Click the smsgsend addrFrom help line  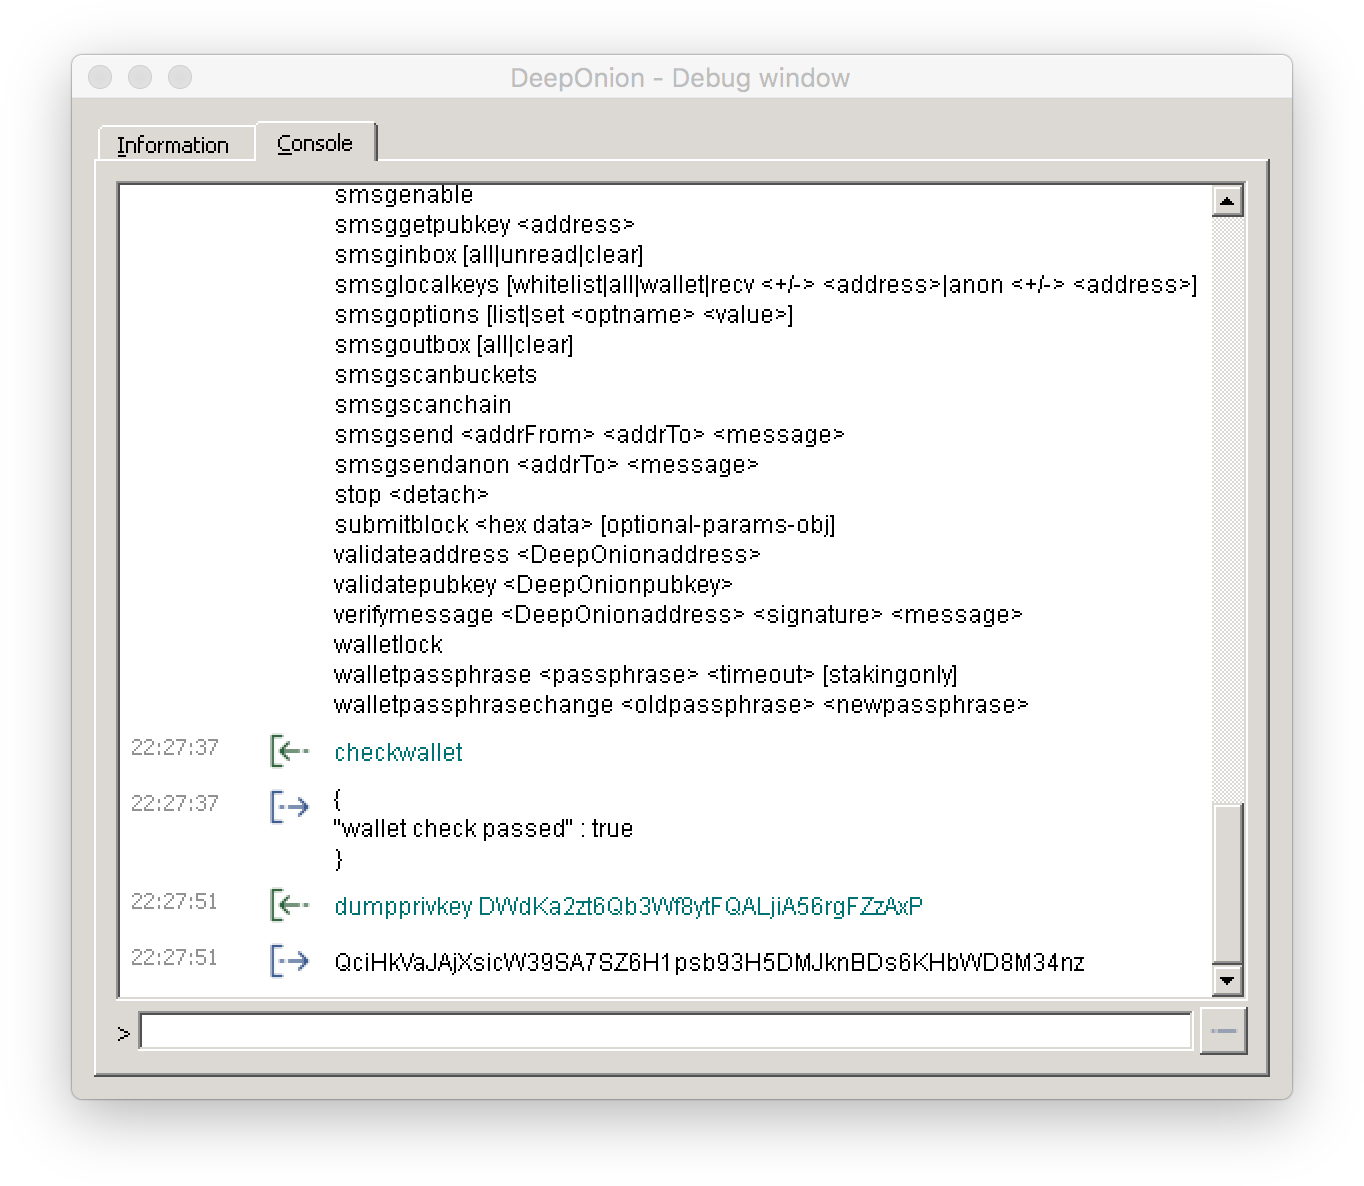click(x=589, y=434)
